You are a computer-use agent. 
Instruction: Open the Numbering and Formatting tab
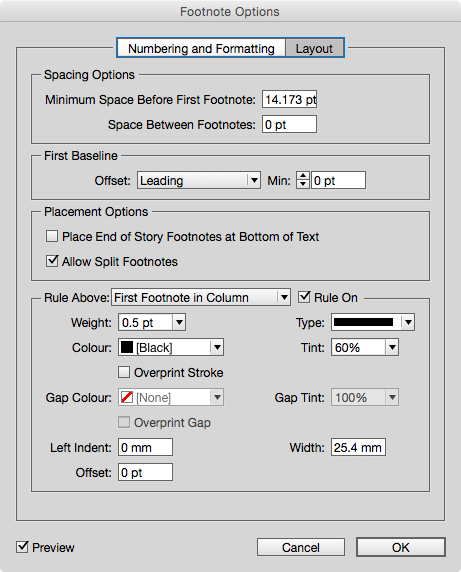(201, 48)
